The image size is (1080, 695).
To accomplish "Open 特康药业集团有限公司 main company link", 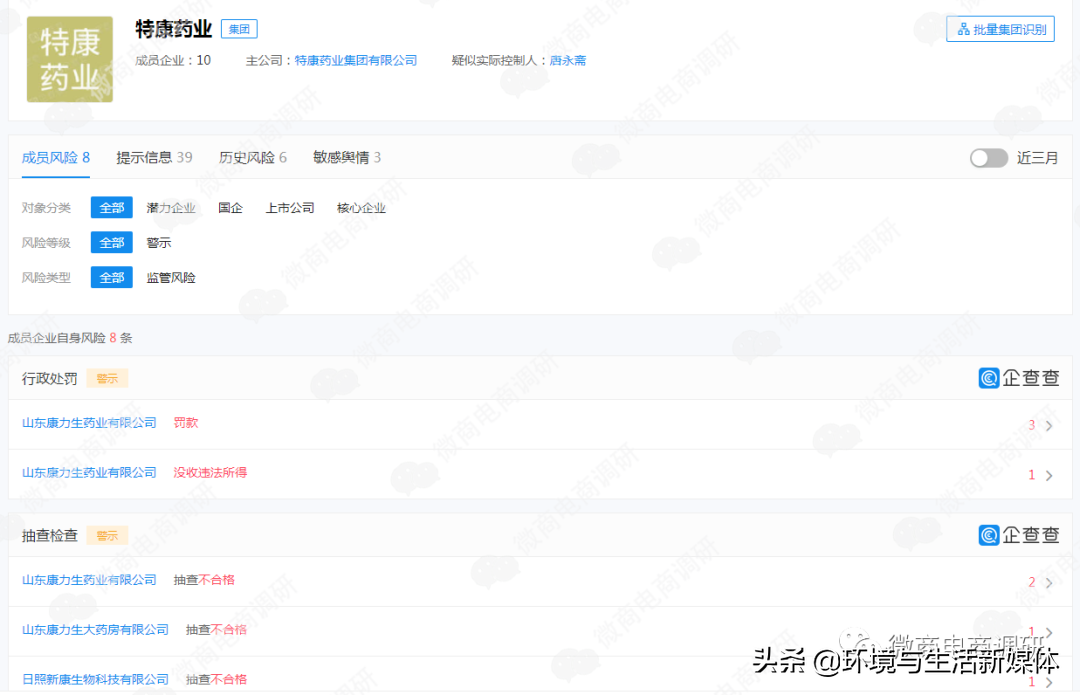I will pos(355,61).
